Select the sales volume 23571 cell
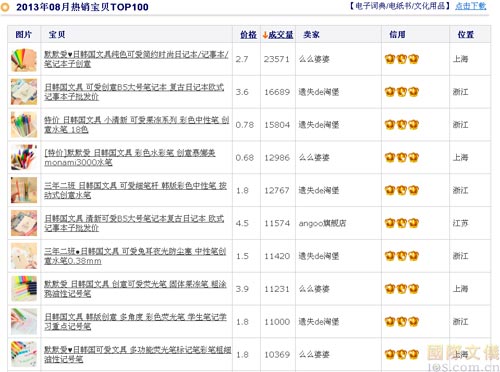Image resolution: width=500 pixels, height=372 pixels. click(x=276, y=59)
